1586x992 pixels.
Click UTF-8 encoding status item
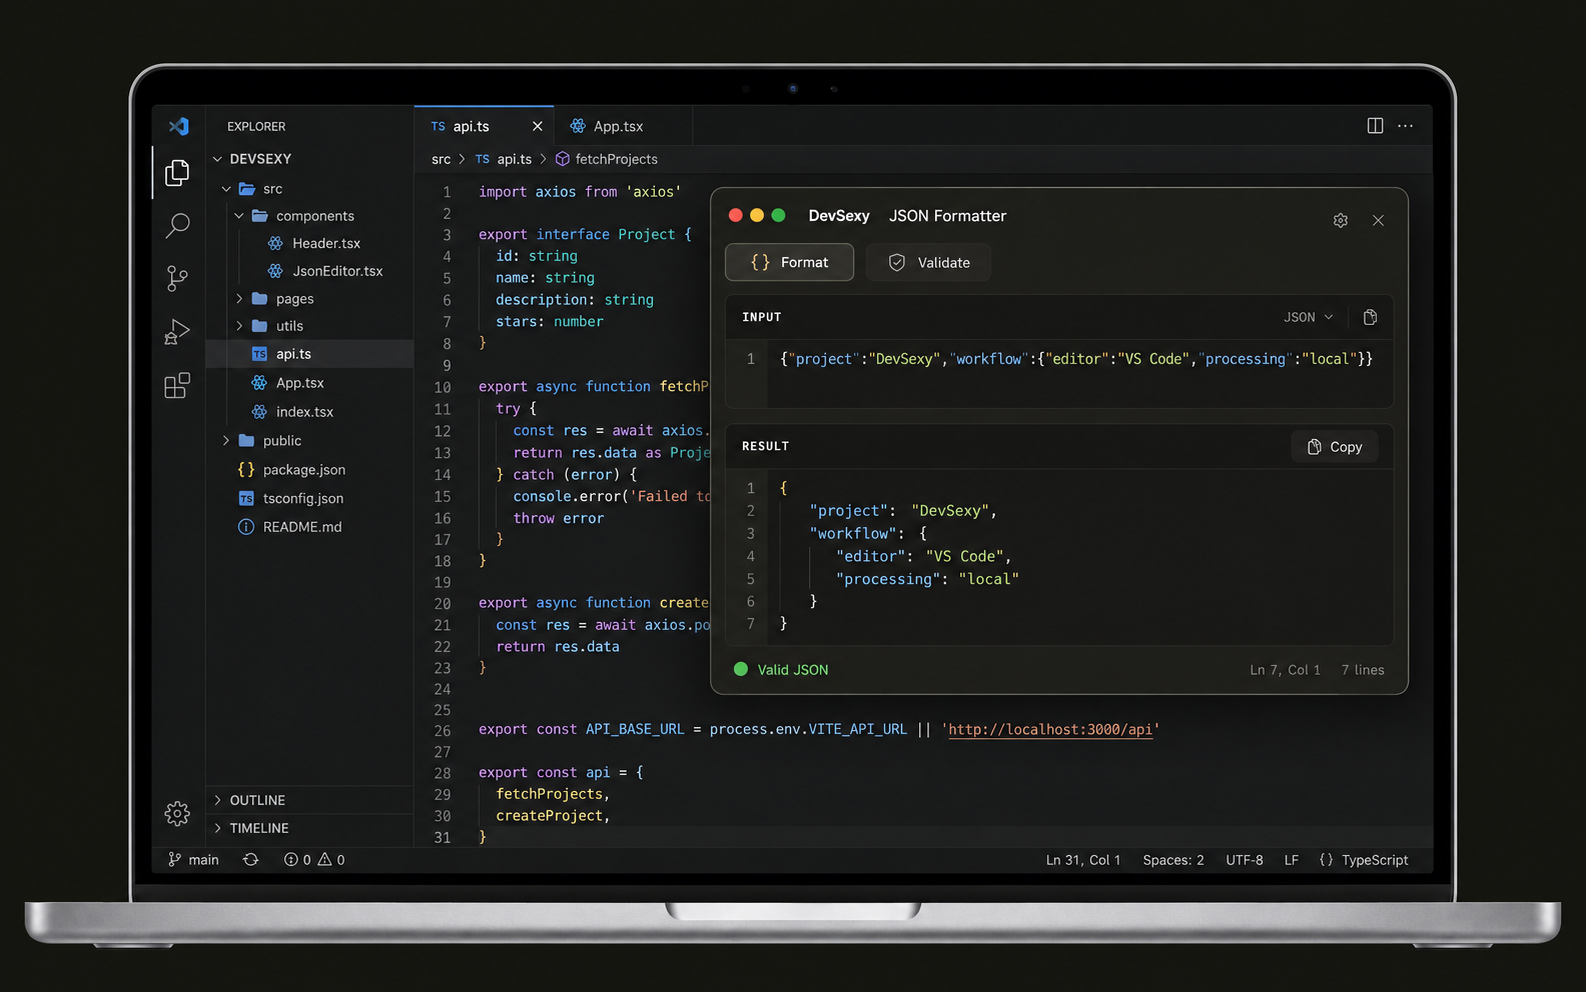[x=1244, y=860]
